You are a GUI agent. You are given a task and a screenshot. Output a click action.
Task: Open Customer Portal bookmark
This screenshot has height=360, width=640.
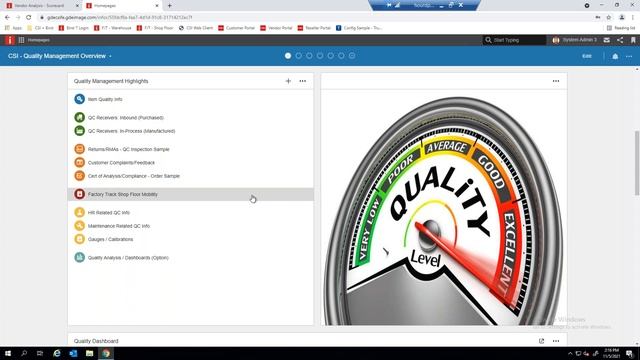coord(236,28)
